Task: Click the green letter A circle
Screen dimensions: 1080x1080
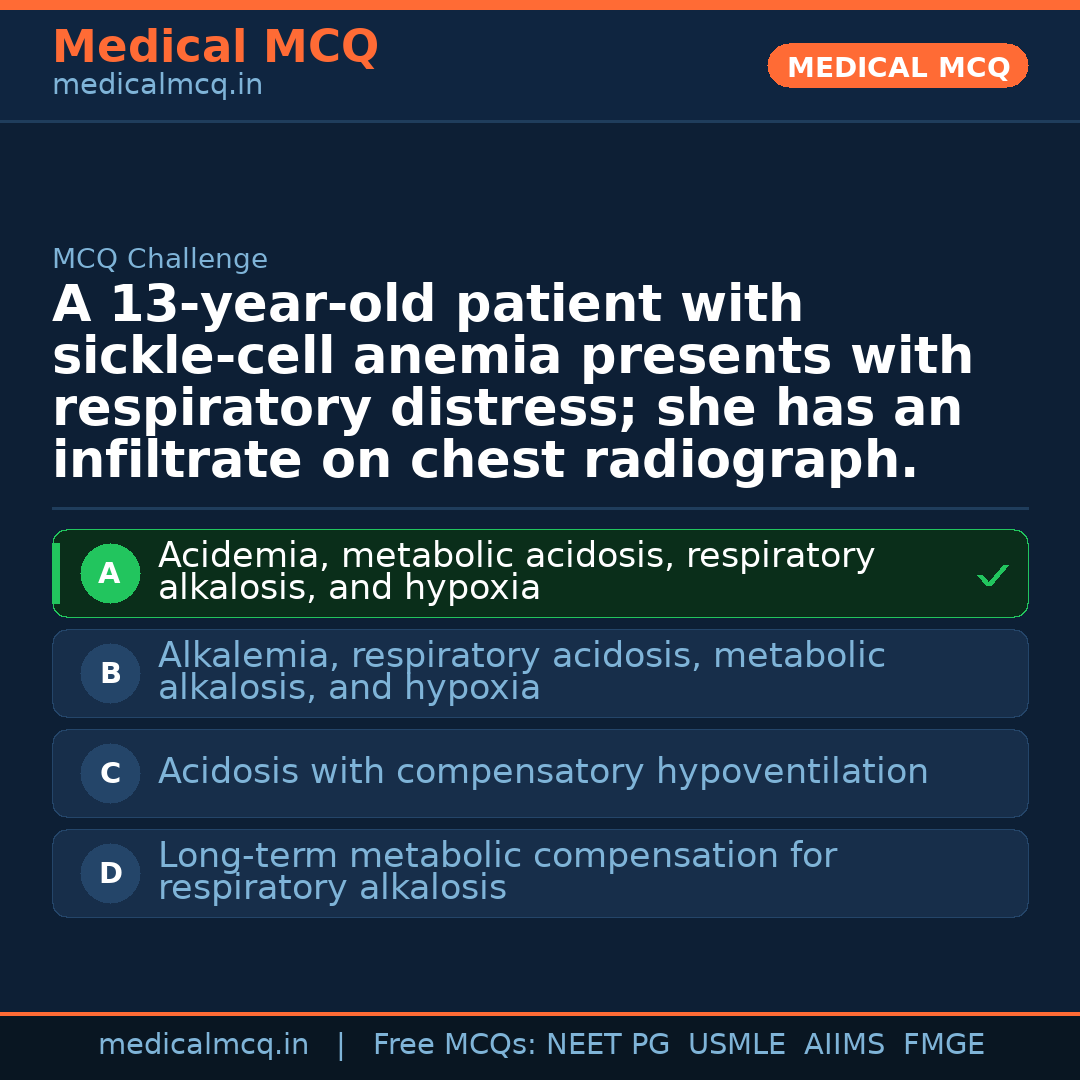Action: [110, 574]
